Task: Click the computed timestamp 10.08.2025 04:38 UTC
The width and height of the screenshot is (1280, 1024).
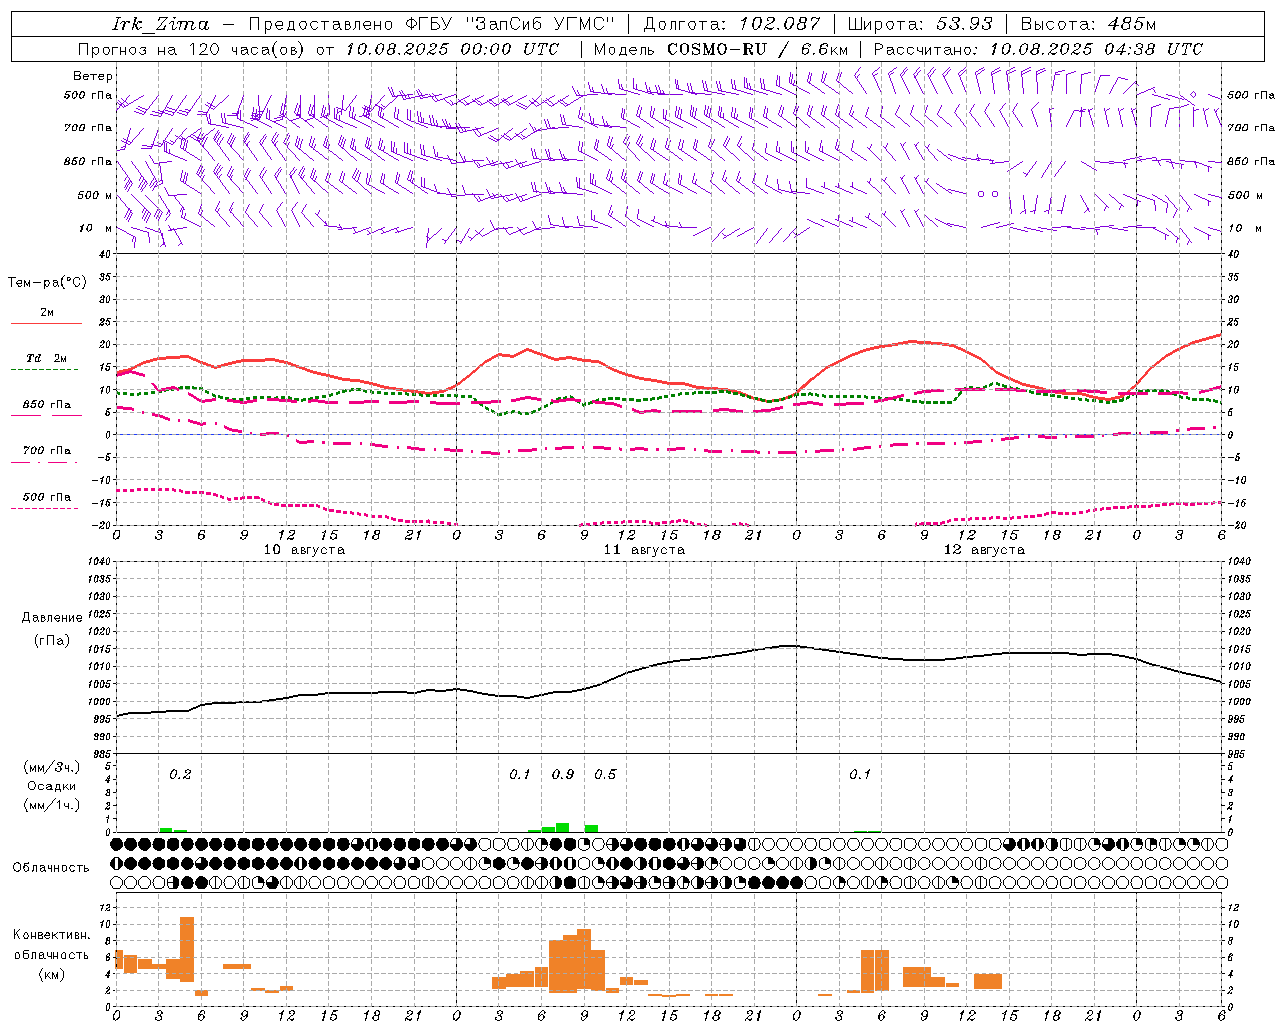Action: point(1096,49)
